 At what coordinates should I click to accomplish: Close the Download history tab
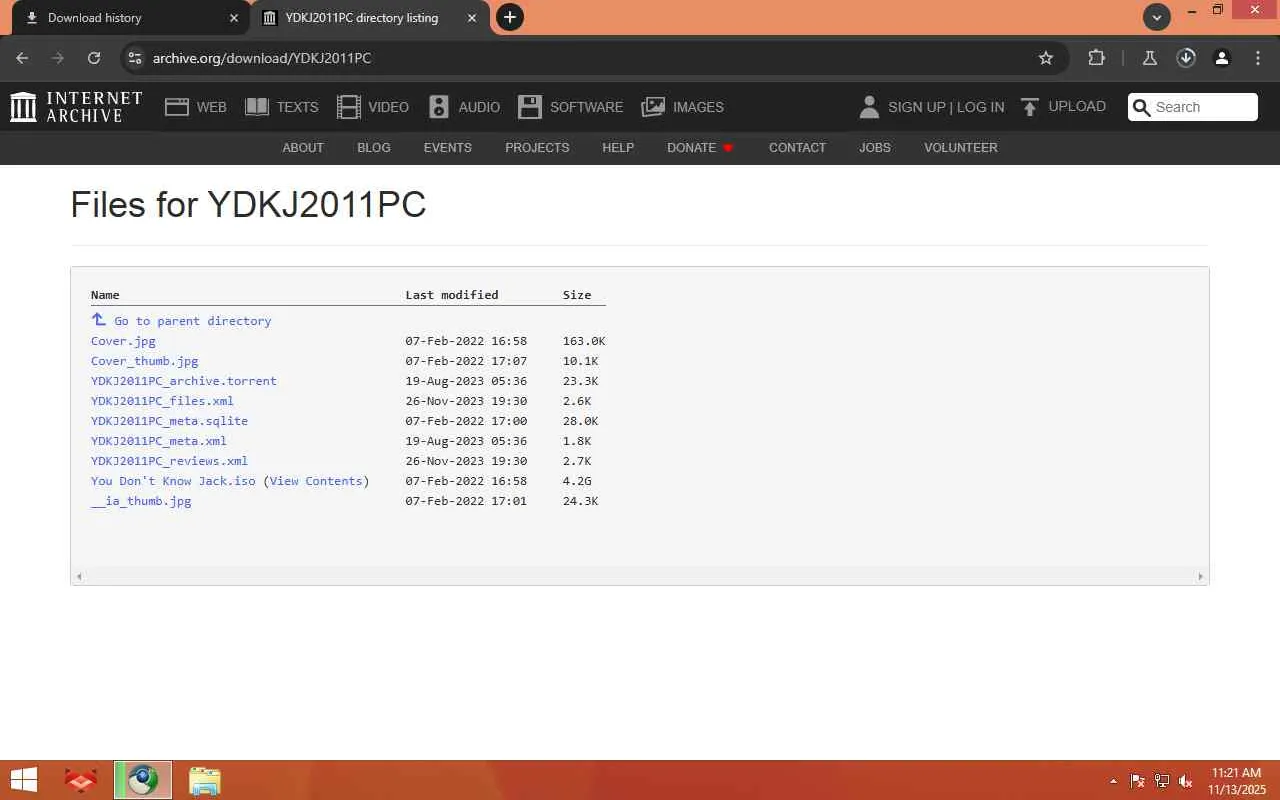(234, 18)
